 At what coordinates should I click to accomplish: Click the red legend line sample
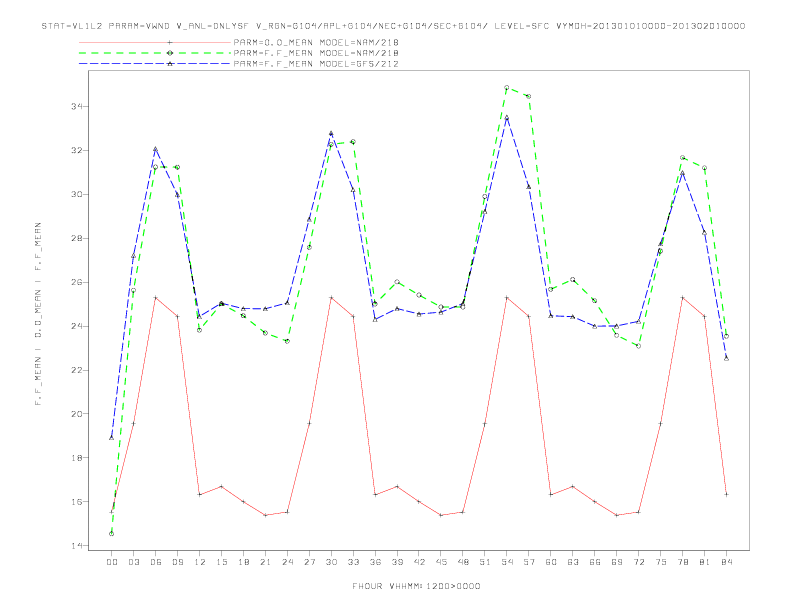tap(155, 42)
